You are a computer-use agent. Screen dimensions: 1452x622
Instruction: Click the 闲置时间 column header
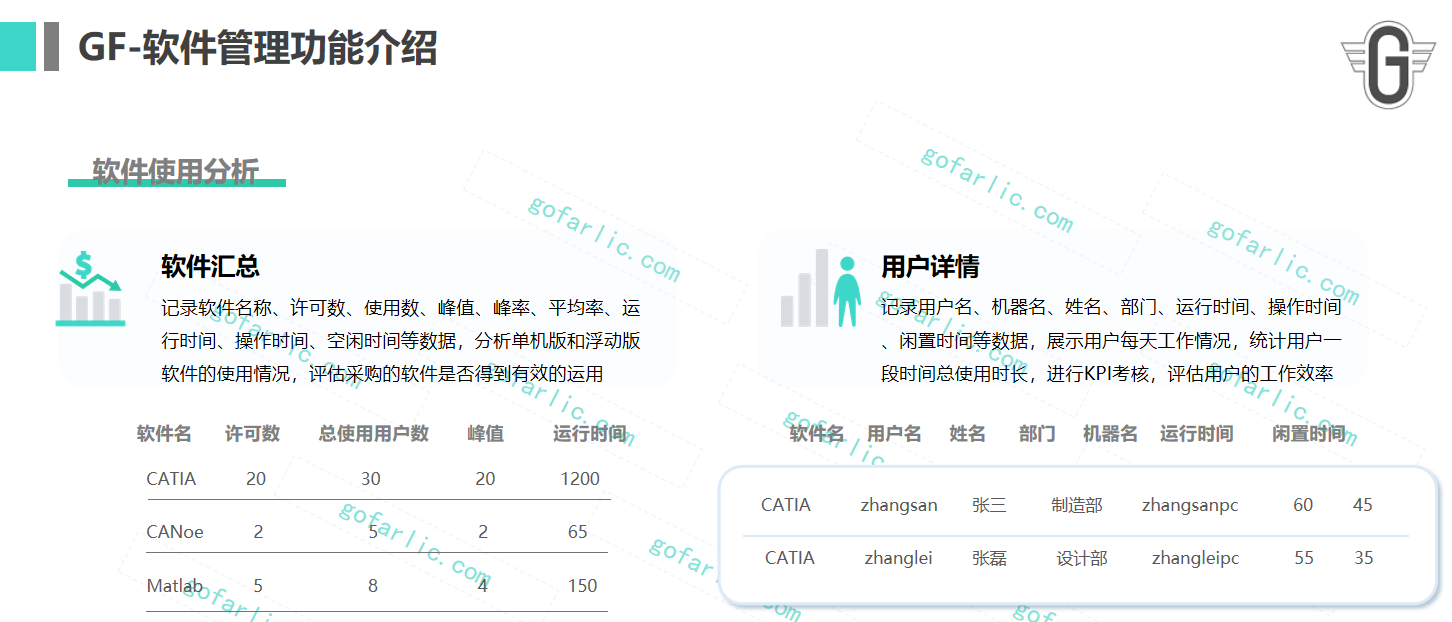tap(1309, 434)
